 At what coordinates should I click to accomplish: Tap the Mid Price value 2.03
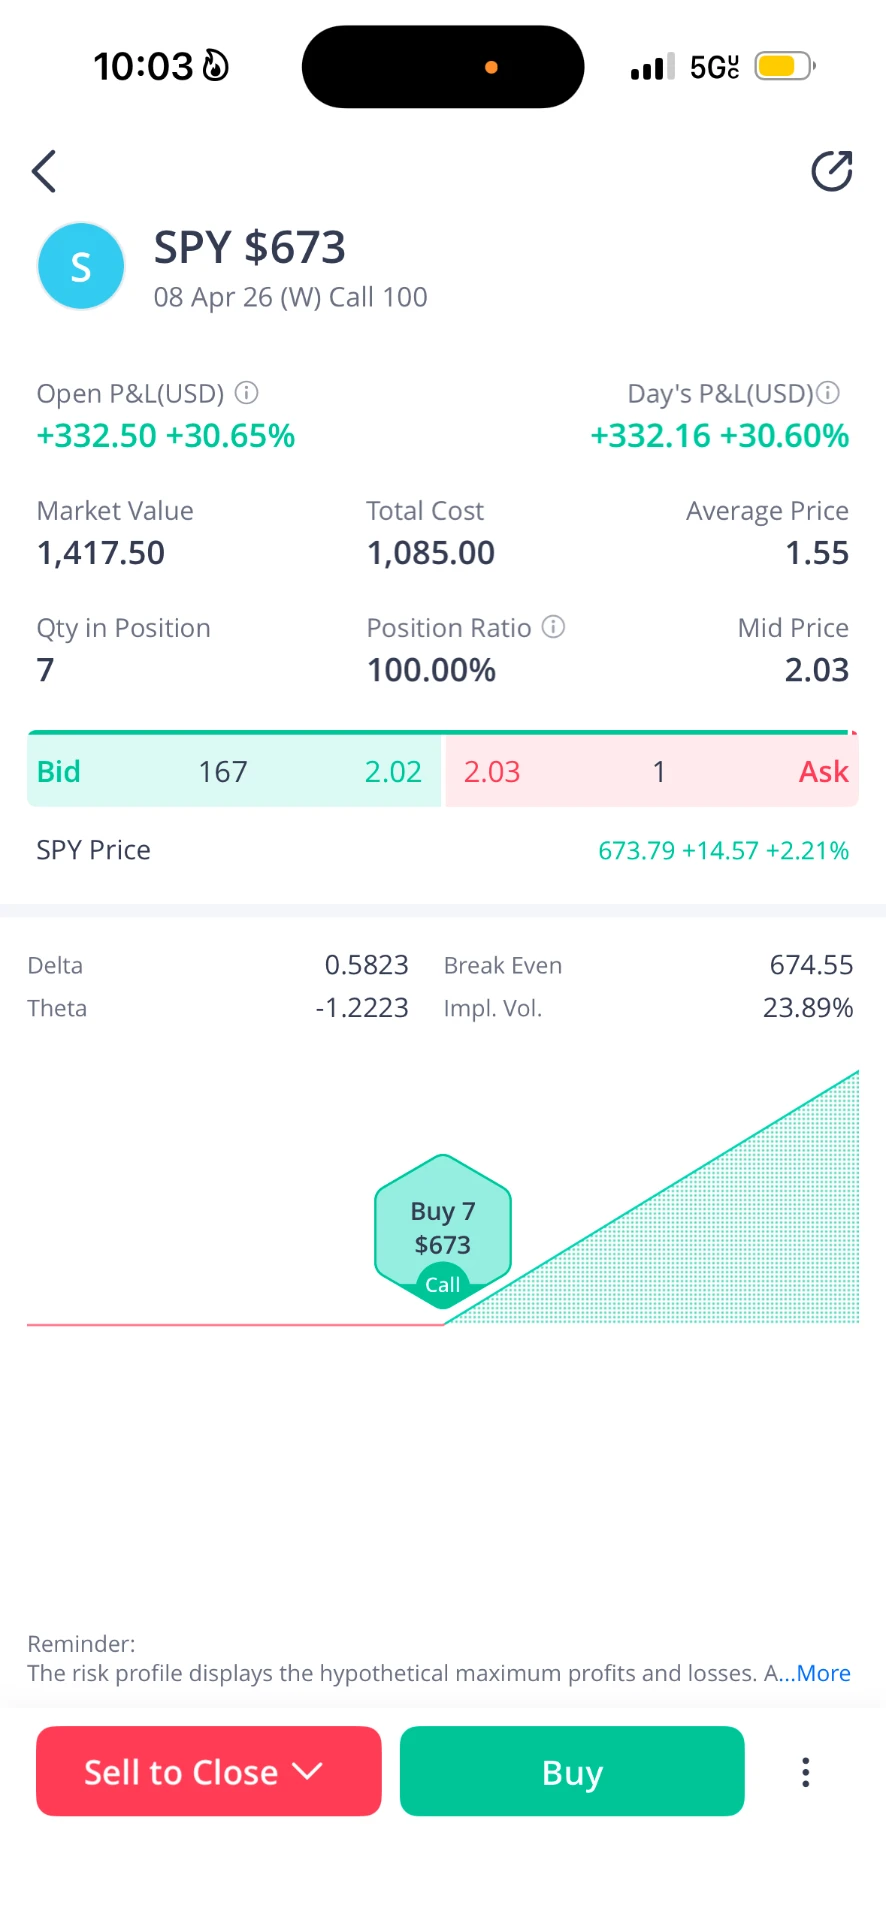pyautogui.click(x=816, y=670)
